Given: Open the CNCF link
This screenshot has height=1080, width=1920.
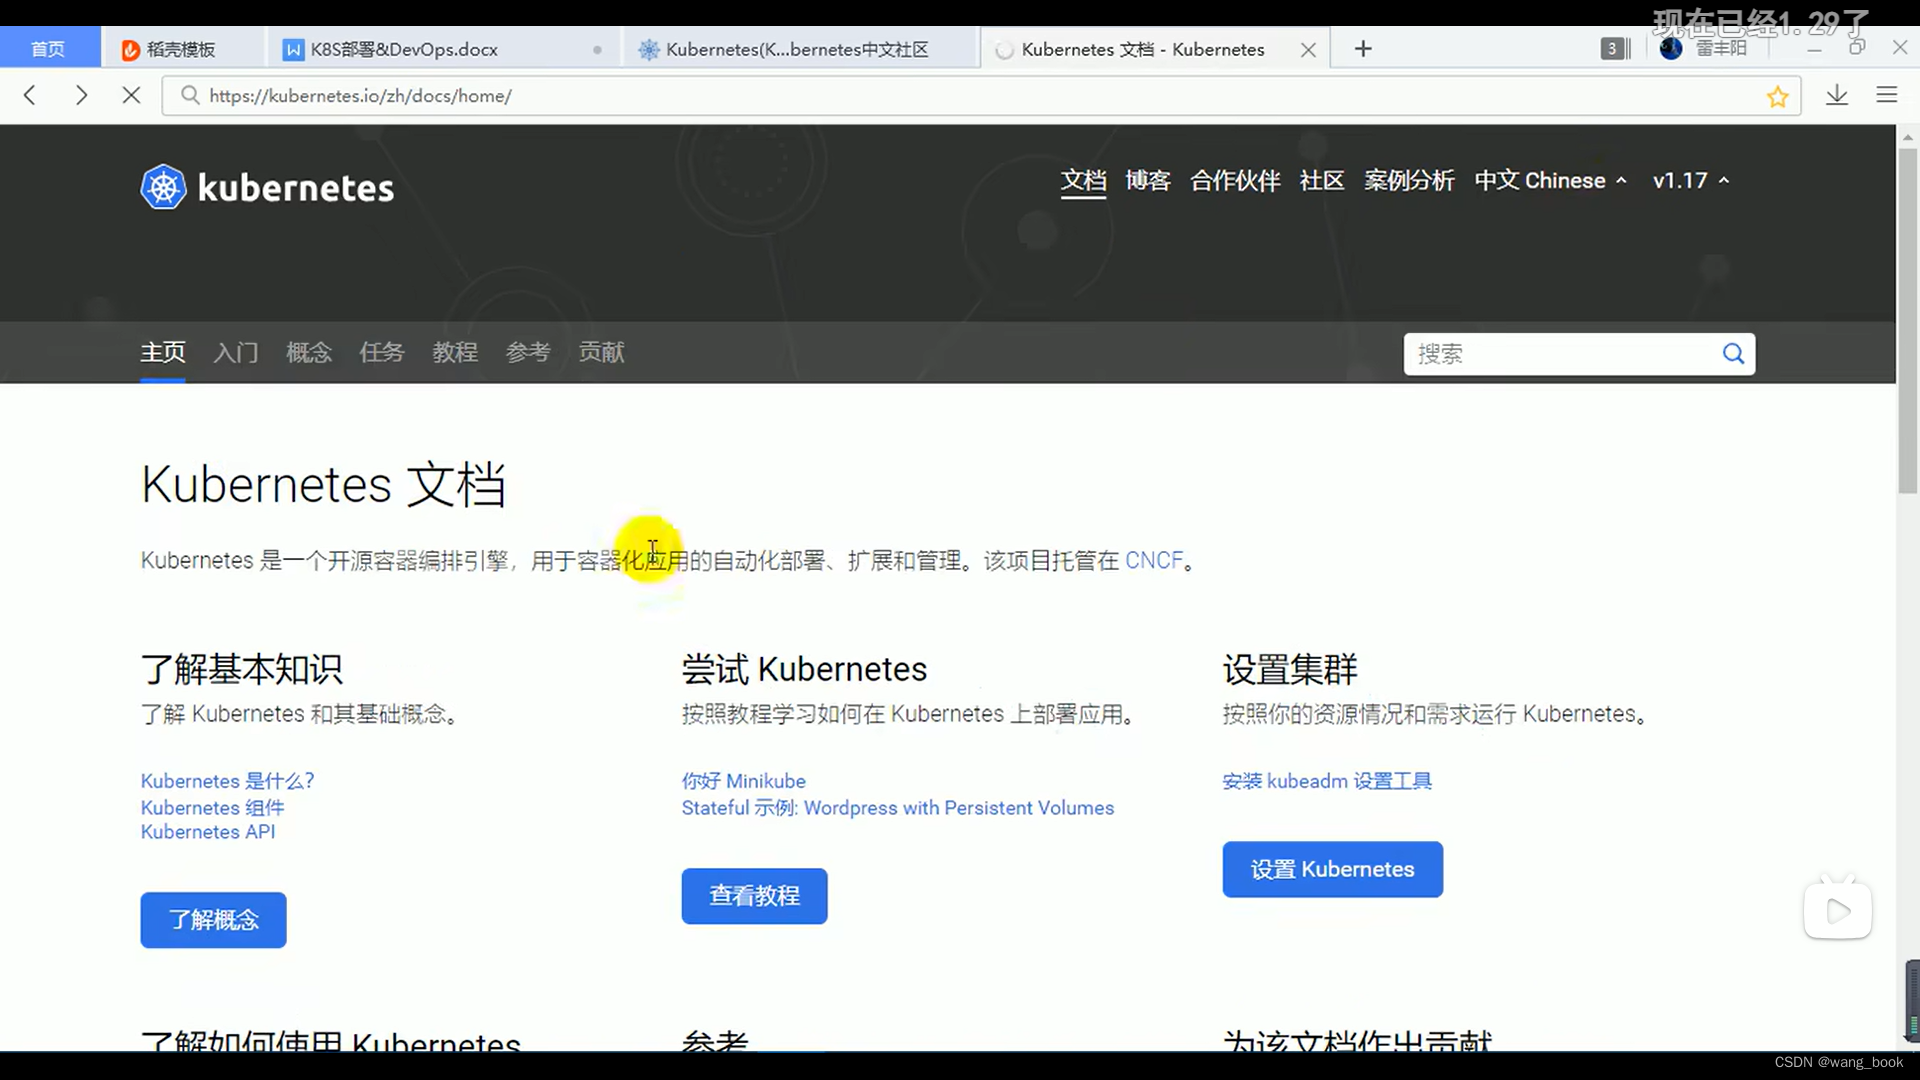Looking at the screenshot, I should pyautogui.click(x=1154, y=560).
